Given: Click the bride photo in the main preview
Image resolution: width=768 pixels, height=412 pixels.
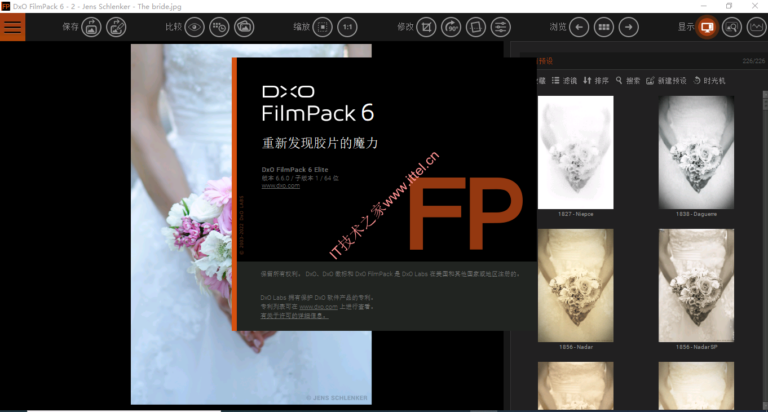Looking at the screenshot, I should coord(181,224).
